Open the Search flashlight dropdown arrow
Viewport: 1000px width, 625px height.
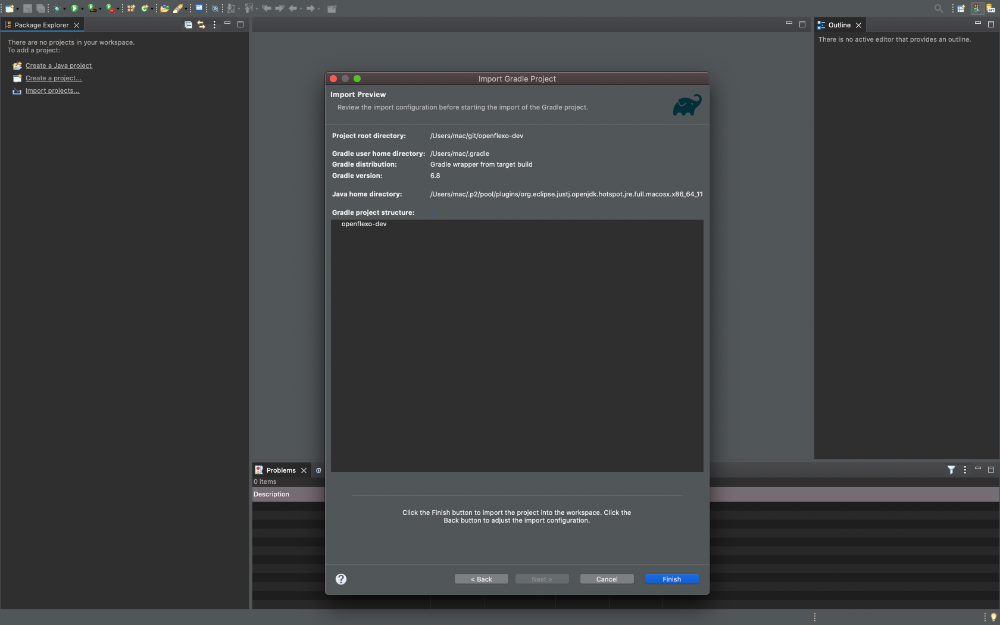pos(186,9)
